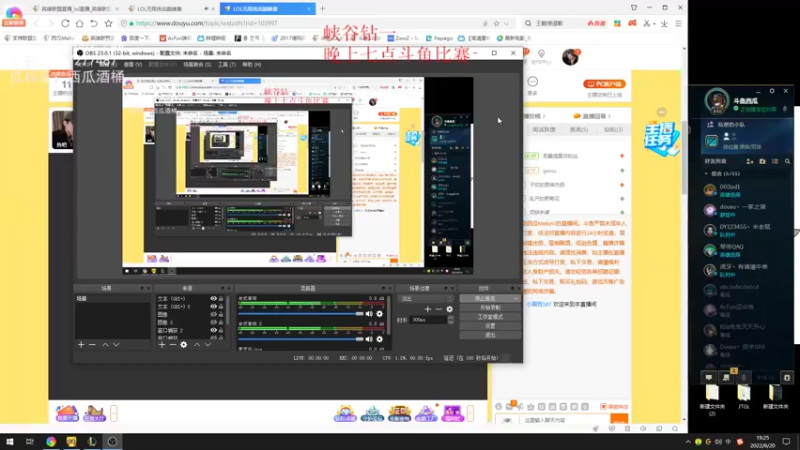This screenshot has width=800, height=450.
Task: Move selected source up in OBS
Action: point(196,345)
